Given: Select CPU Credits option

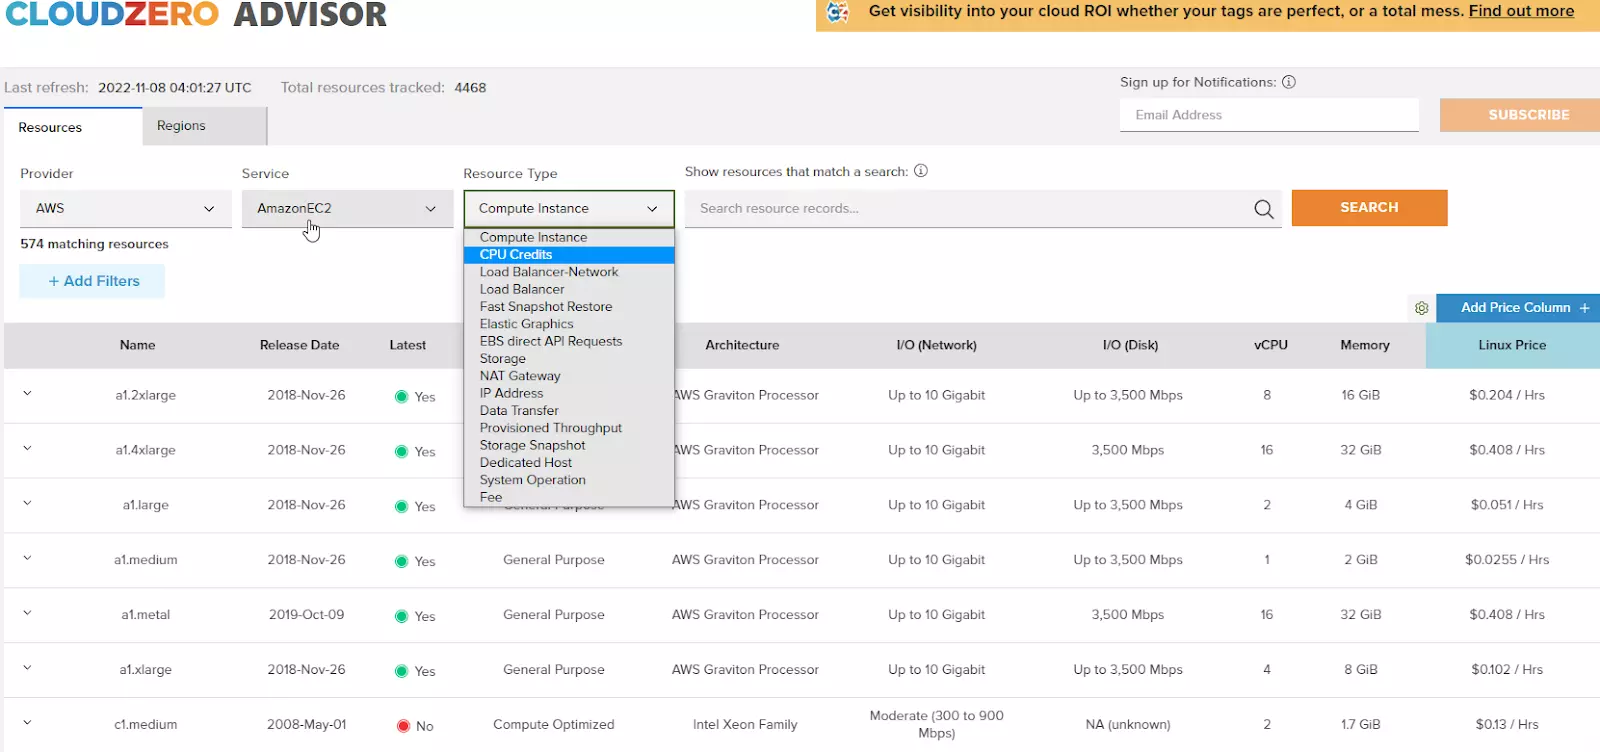Looking at the screenshot, I should tap(569, 255).
